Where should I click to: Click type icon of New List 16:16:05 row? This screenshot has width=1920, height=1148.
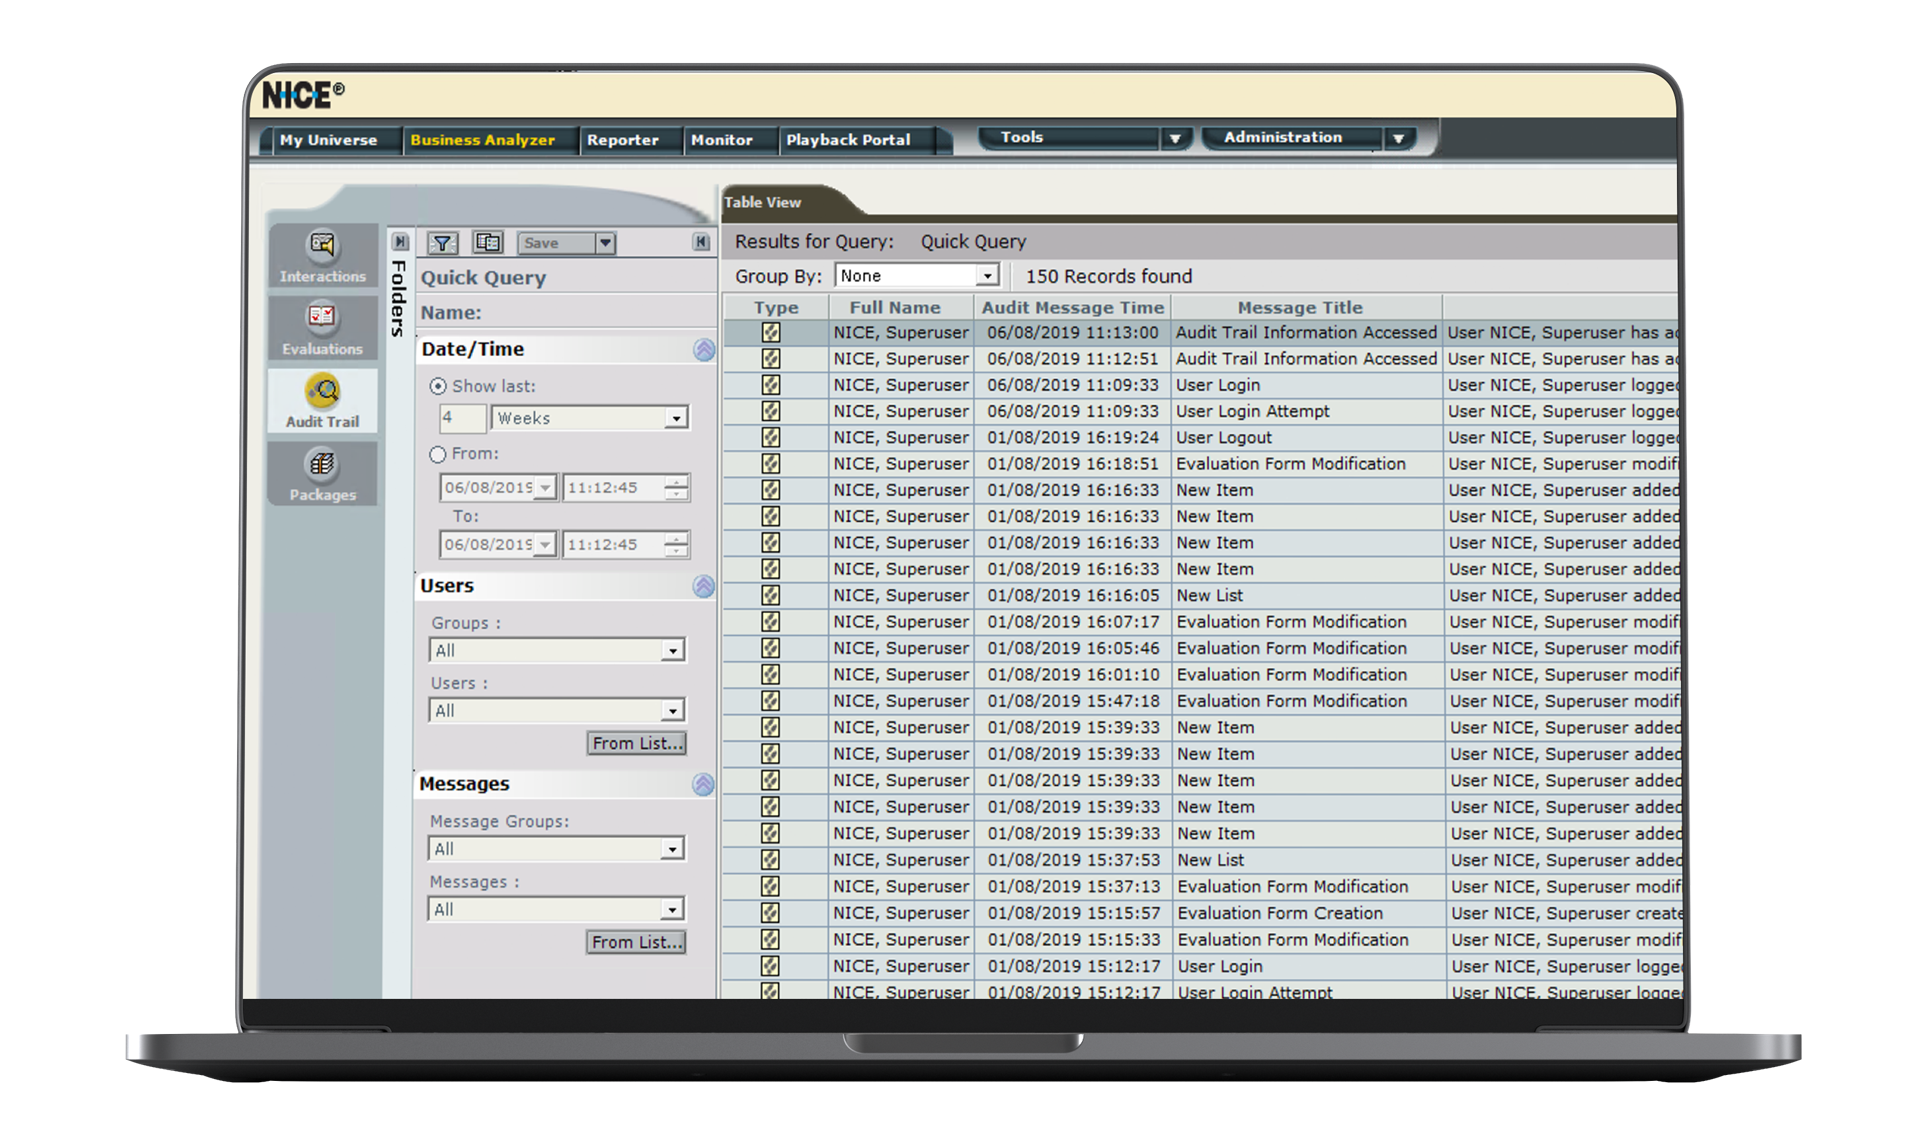(x=771, y=596)
